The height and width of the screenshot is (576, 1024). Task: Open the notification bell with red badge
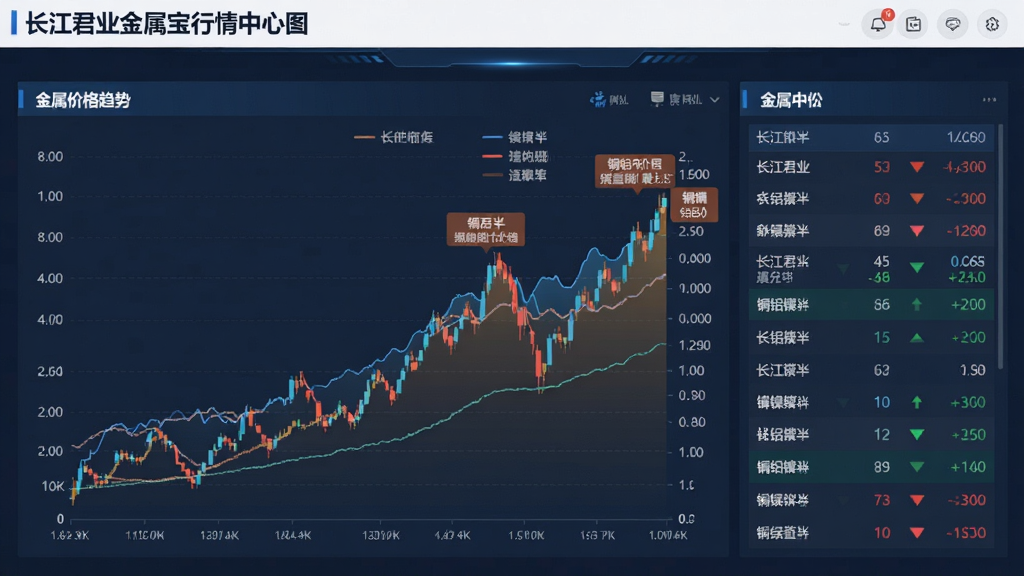click(x=878, y=24)
